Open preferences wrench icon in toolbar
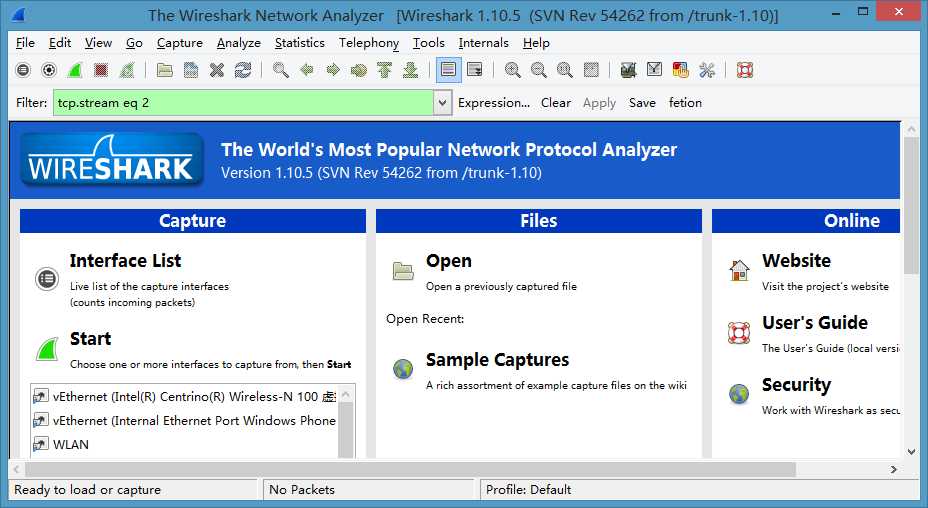The height and width of the screenshot is (508, 928). point(707,70)
